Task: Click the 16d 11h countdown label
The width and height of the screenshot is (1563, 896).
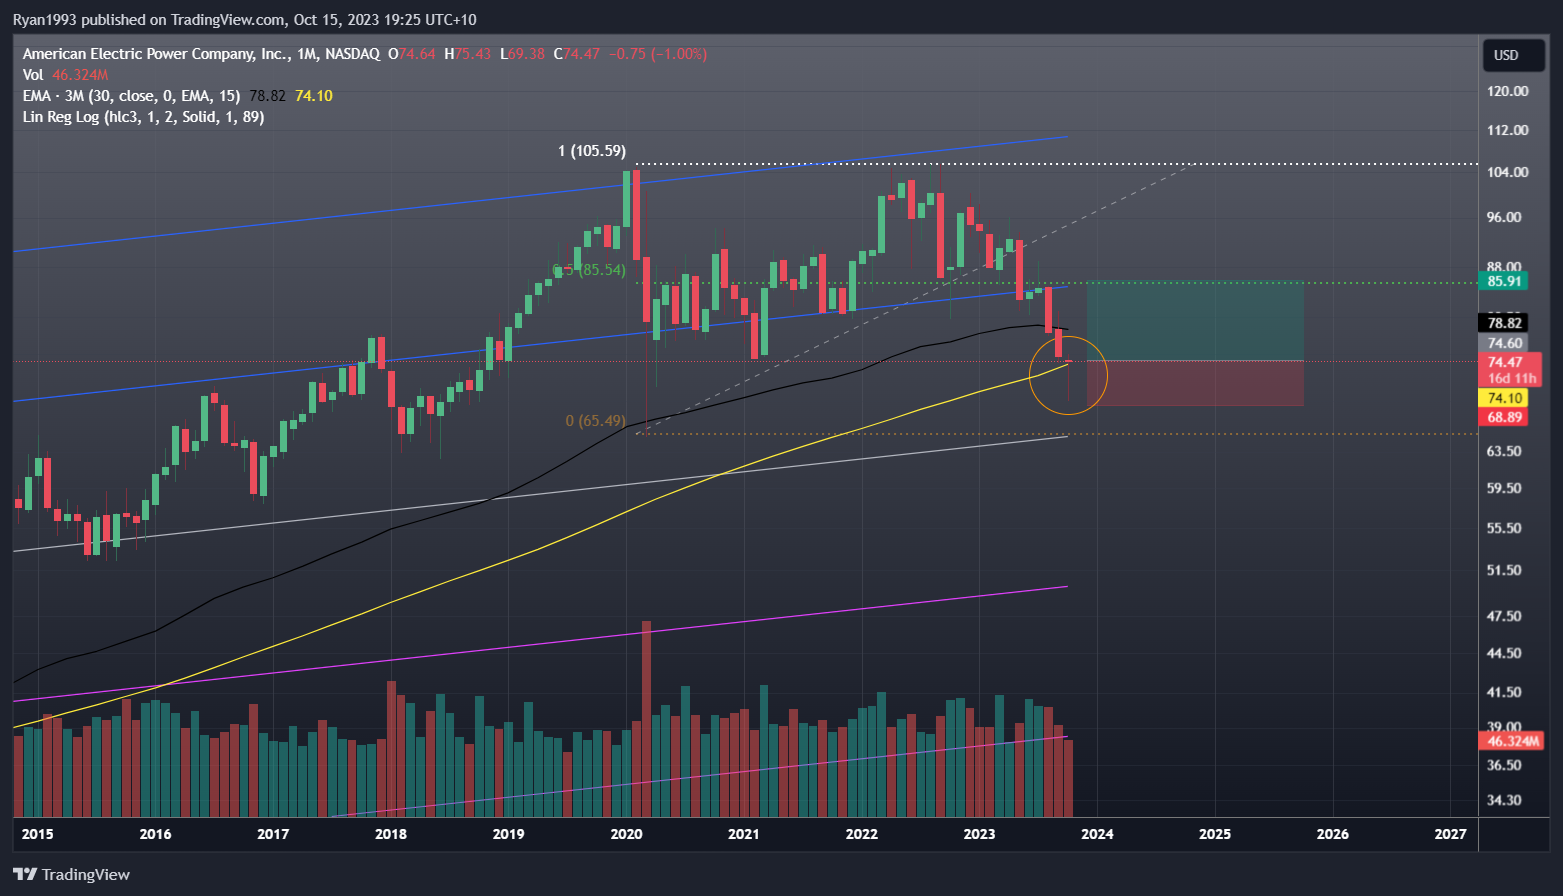Action: tap(1511, 379)
